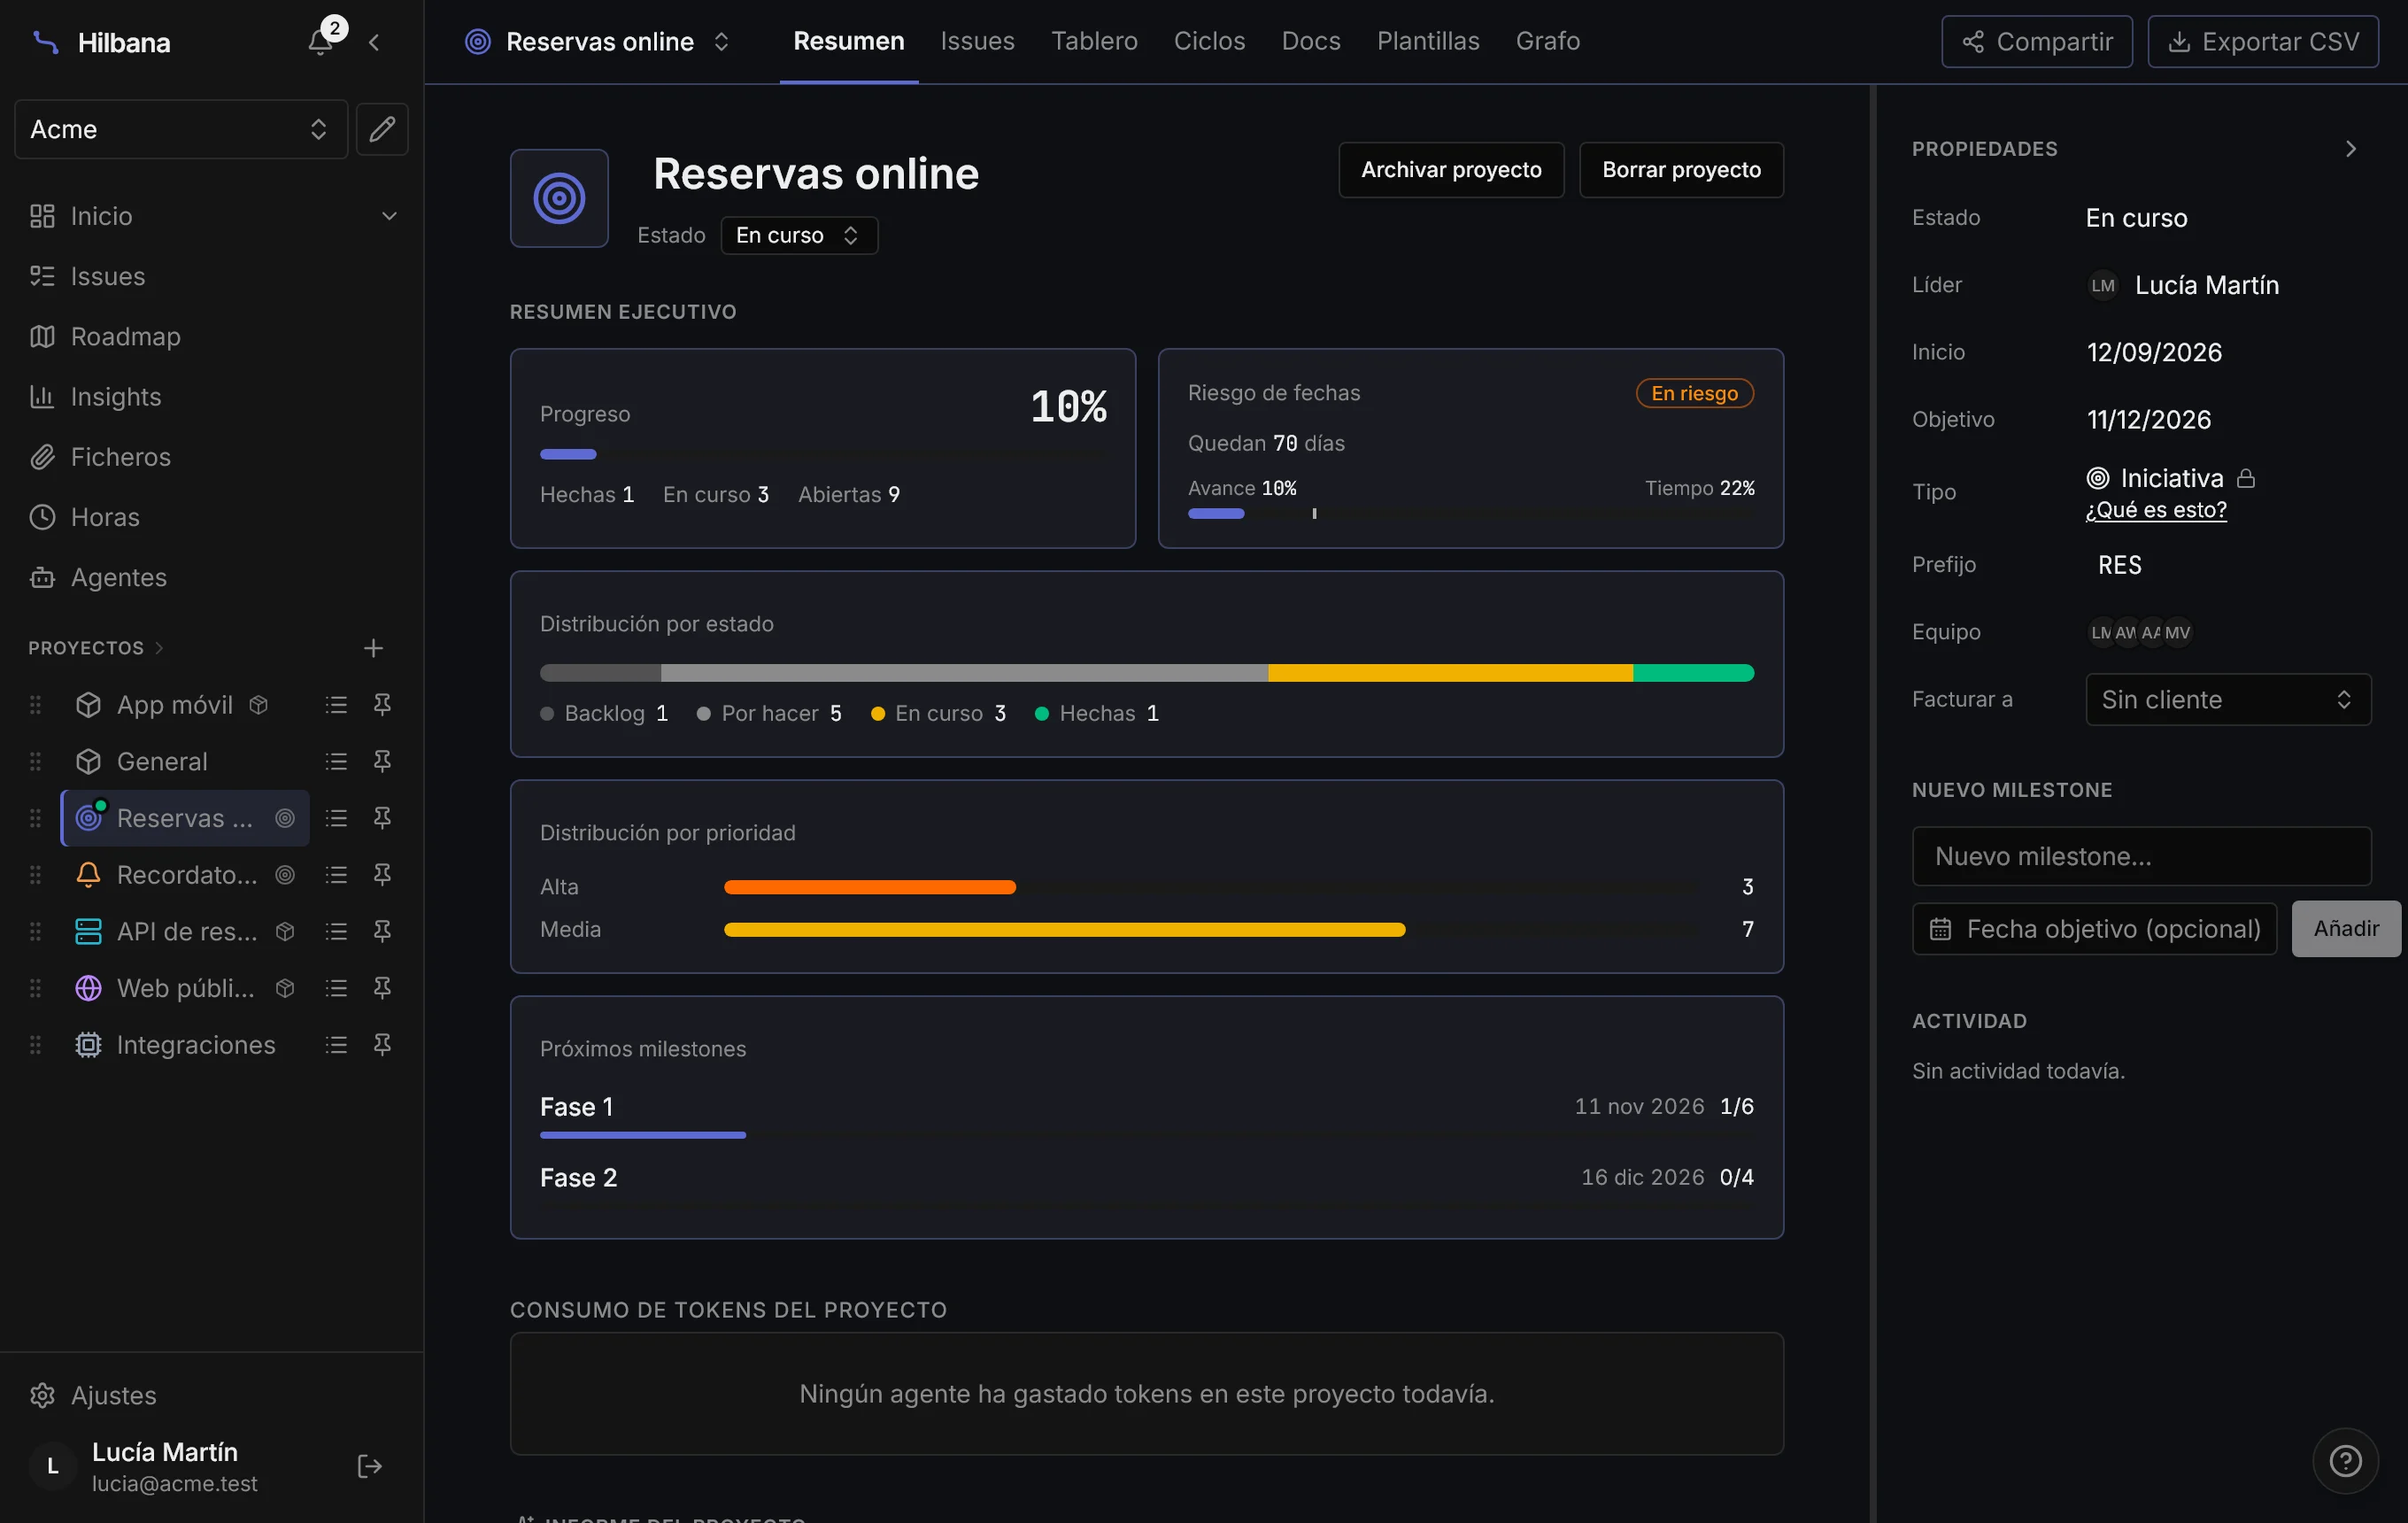Focus the Nuevo milestone input field
2408x1523 pixels.
point(2141,856)
